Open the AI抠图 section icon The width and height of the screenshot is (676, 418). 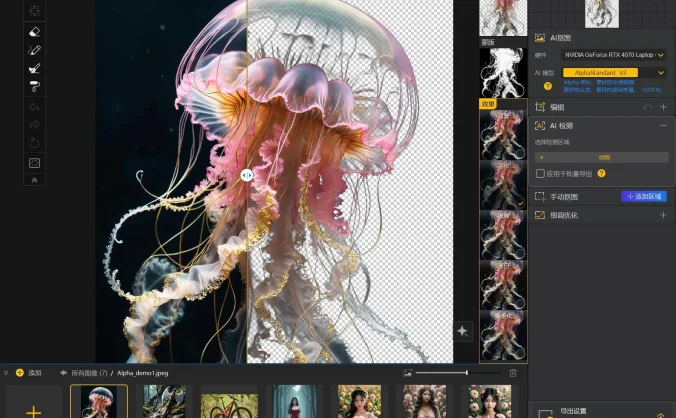540,38
